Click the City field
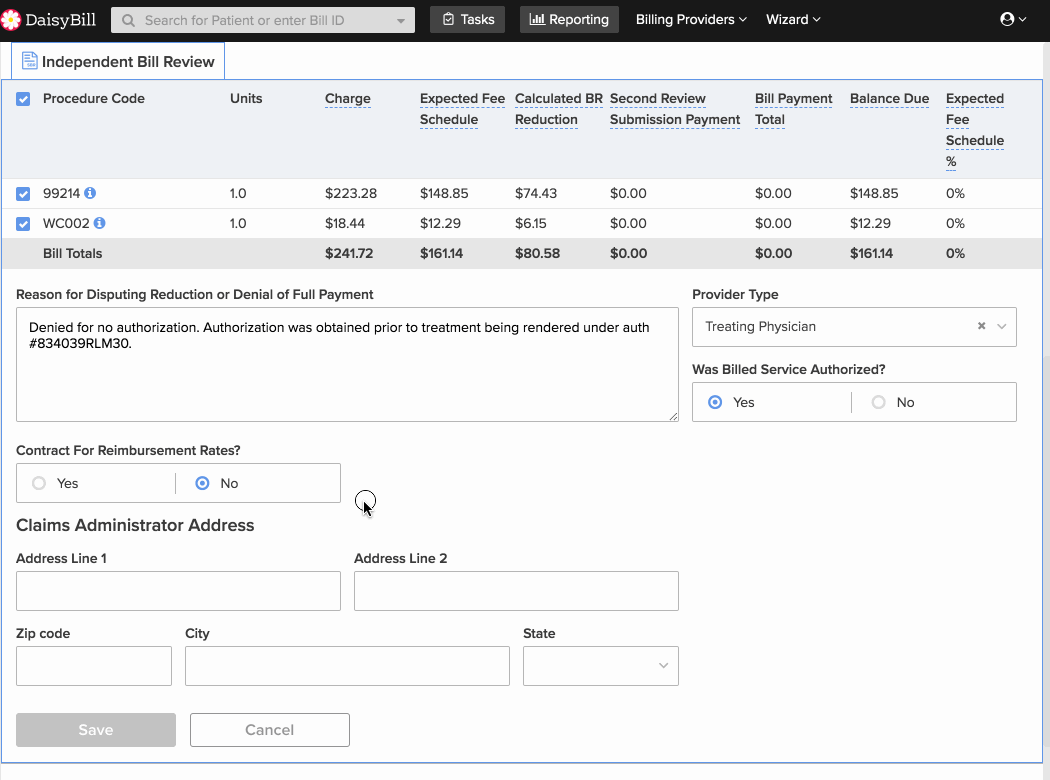Screen dimensions: 1050x780 [x=348, y=666]
